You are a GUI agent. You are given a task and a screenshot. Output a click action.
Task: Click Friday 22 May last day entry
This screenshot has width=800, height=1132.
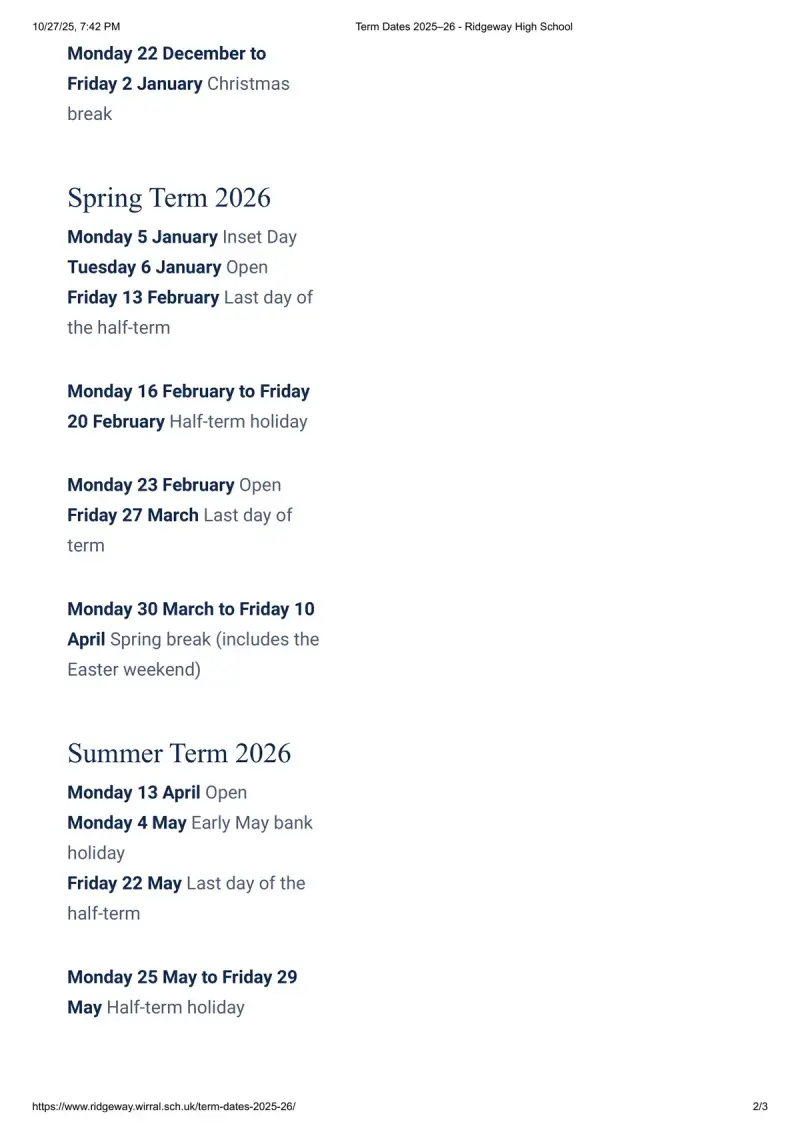[186, 898]
